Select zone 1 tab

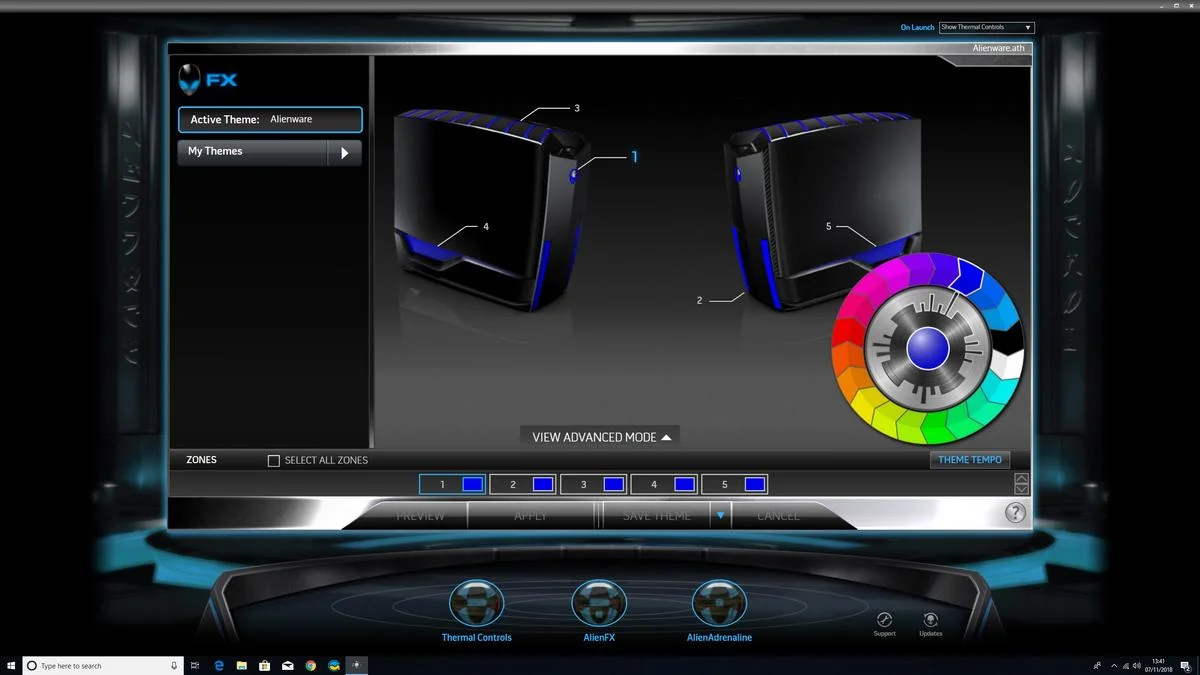click(453, 484)
